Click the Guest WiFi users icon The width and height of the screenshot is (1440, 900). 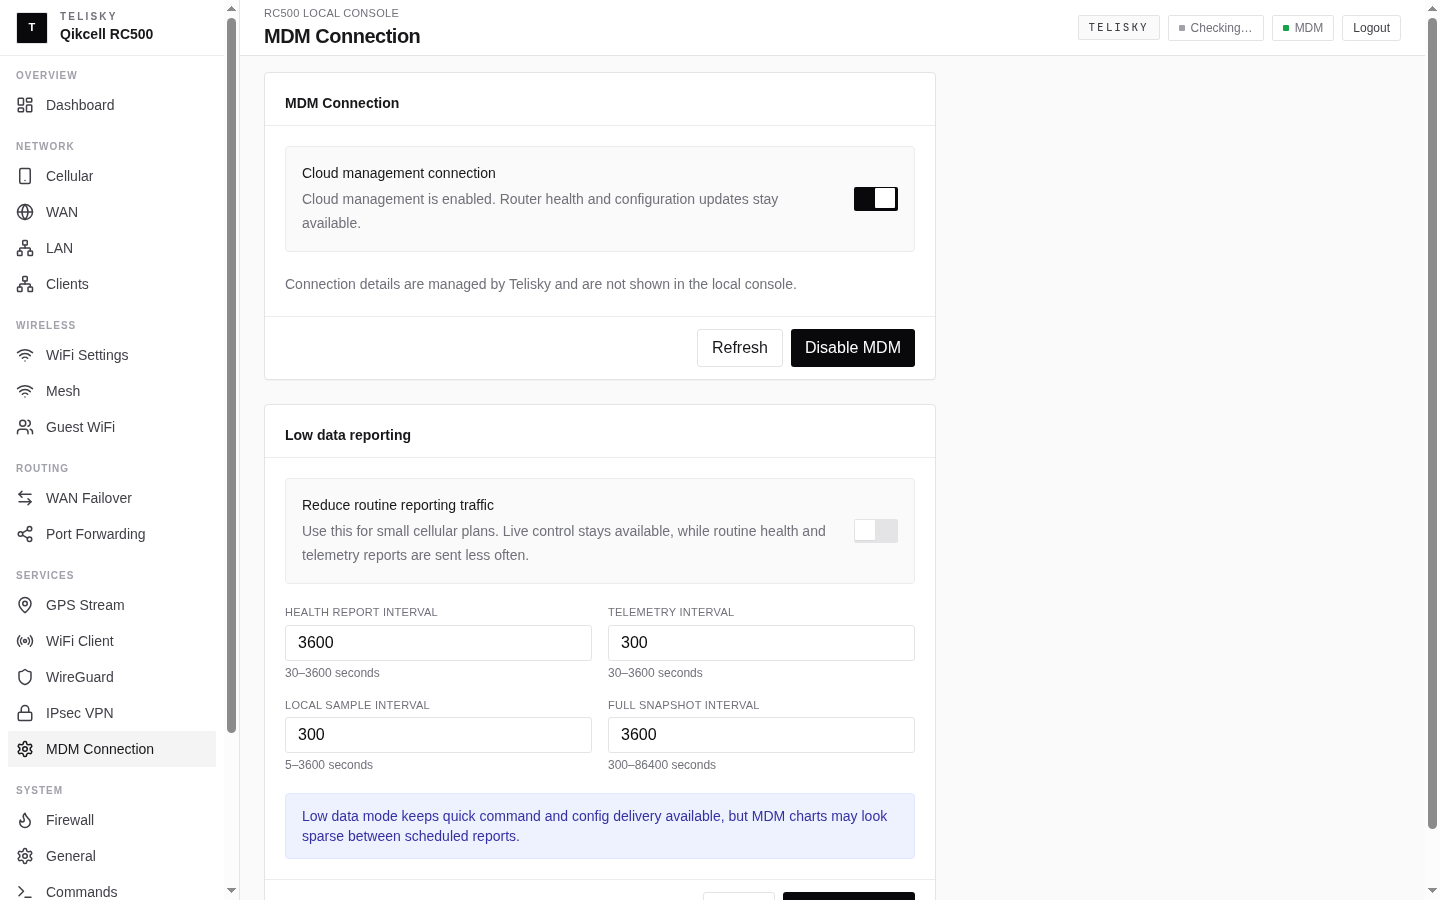tap(25, 427)
